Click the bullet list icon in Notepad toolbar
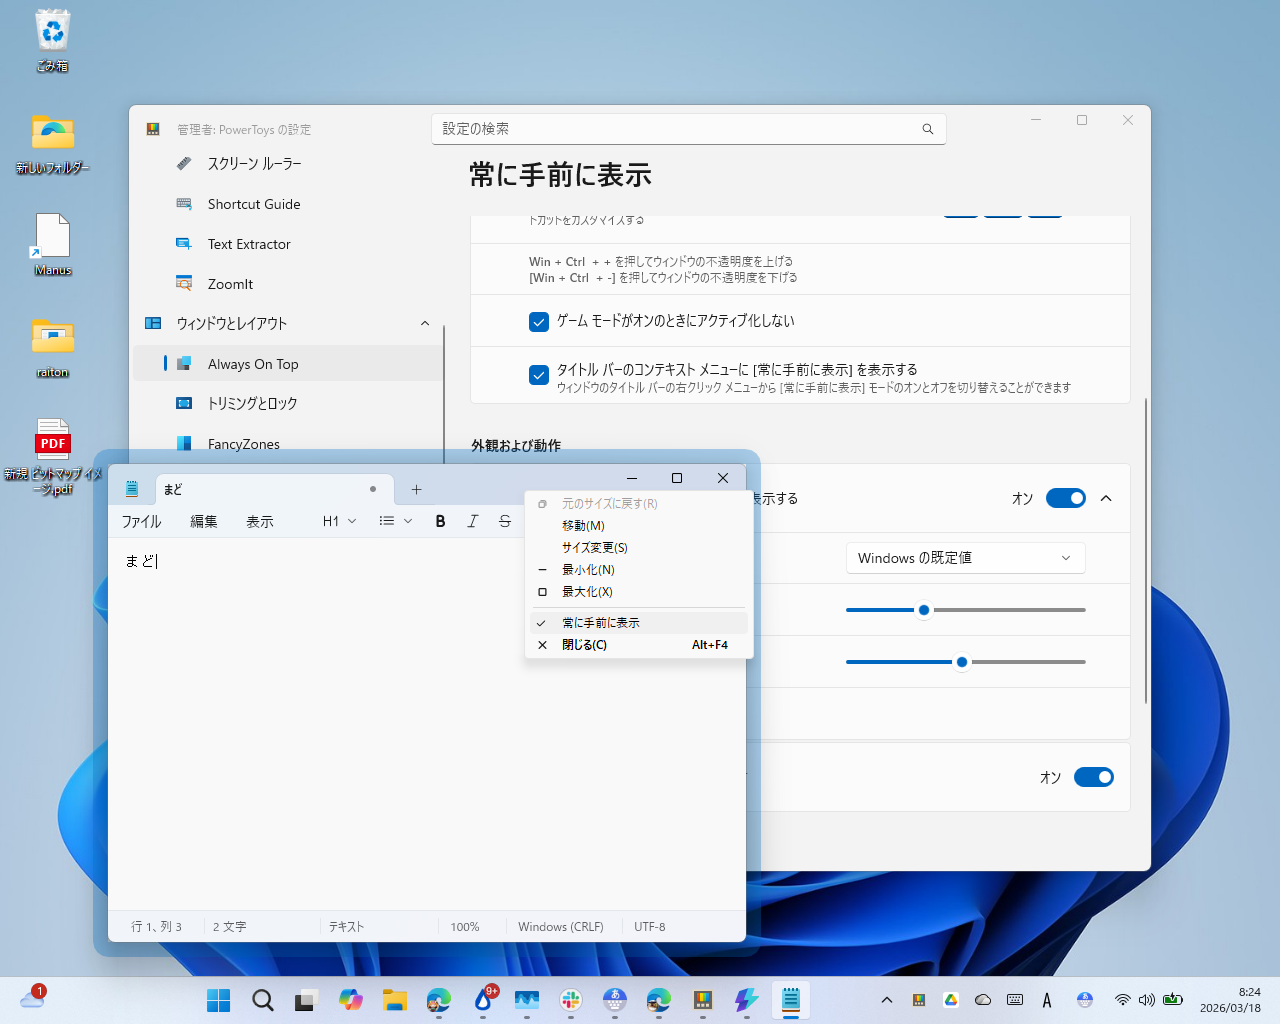This screenshot has width=1280, height=1024. pyautogui.click(x=386, y=521)
